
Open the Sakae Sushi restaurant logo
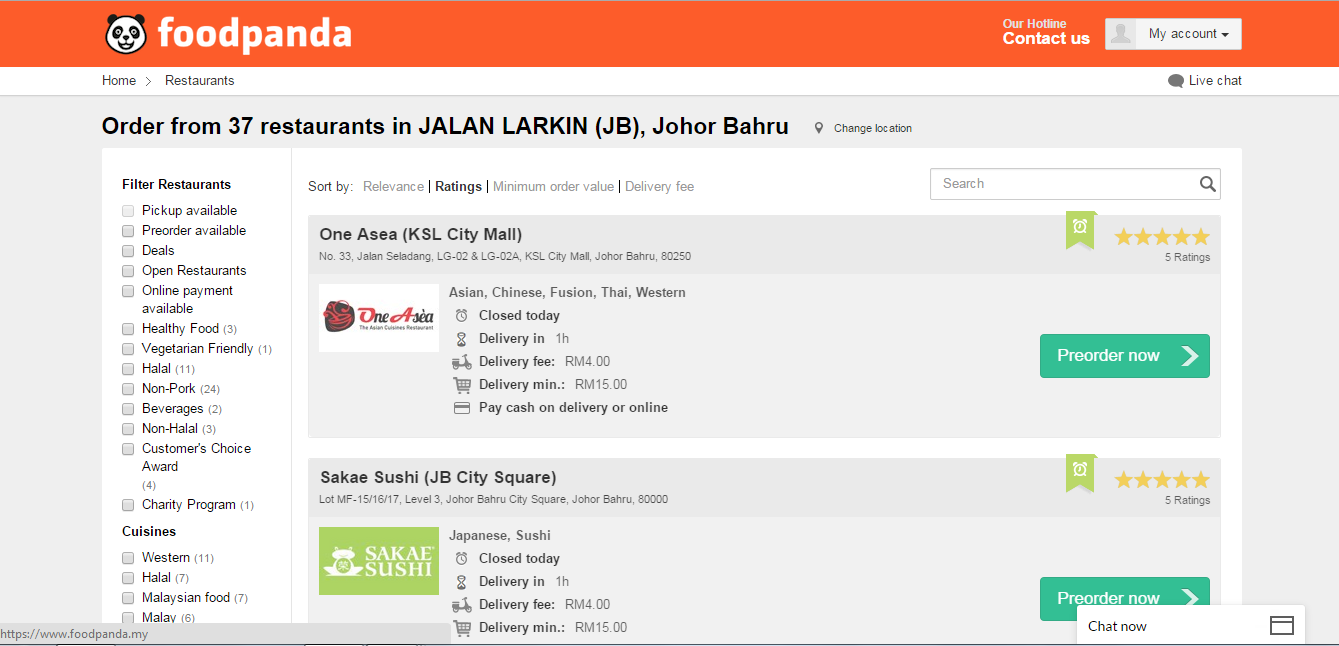tap(379, 561)
